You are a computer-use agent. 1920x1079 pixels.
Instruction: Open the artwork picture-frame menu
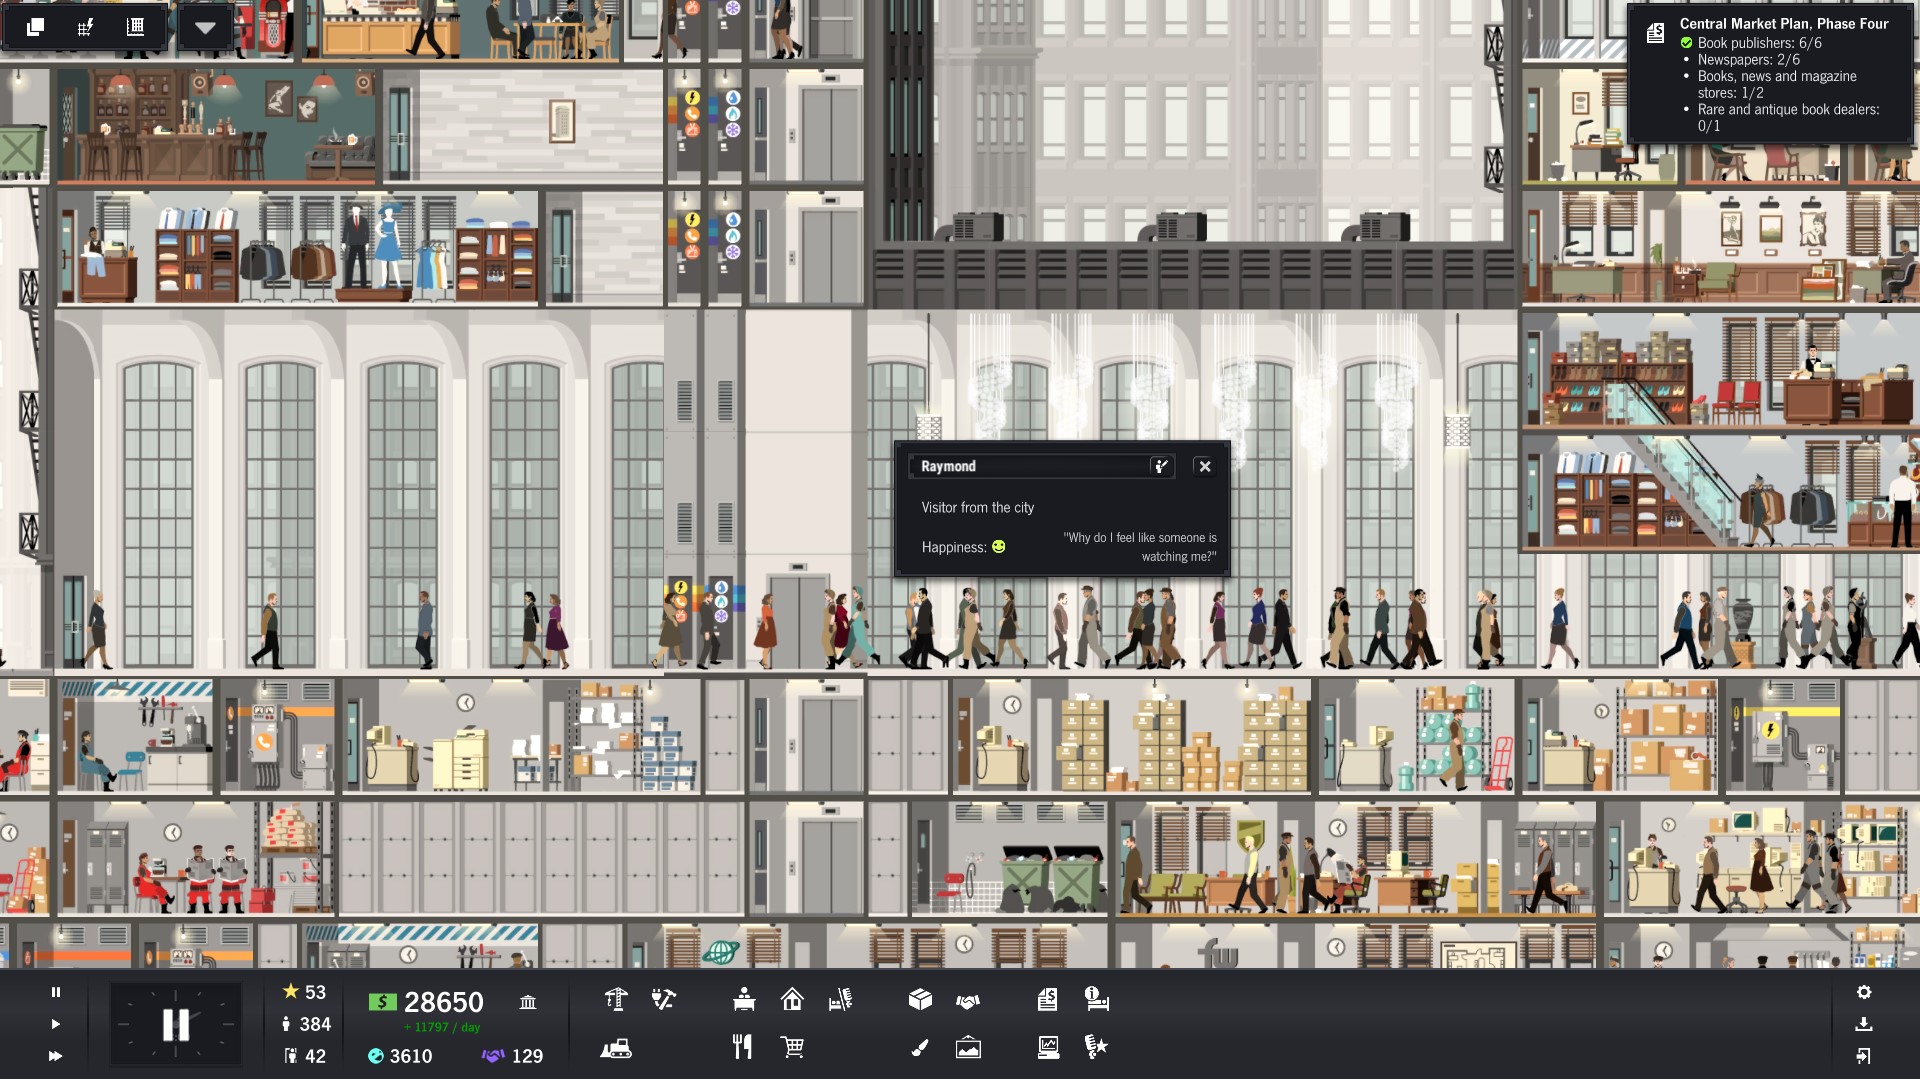pyautogui.click(x=966, y=1047)
